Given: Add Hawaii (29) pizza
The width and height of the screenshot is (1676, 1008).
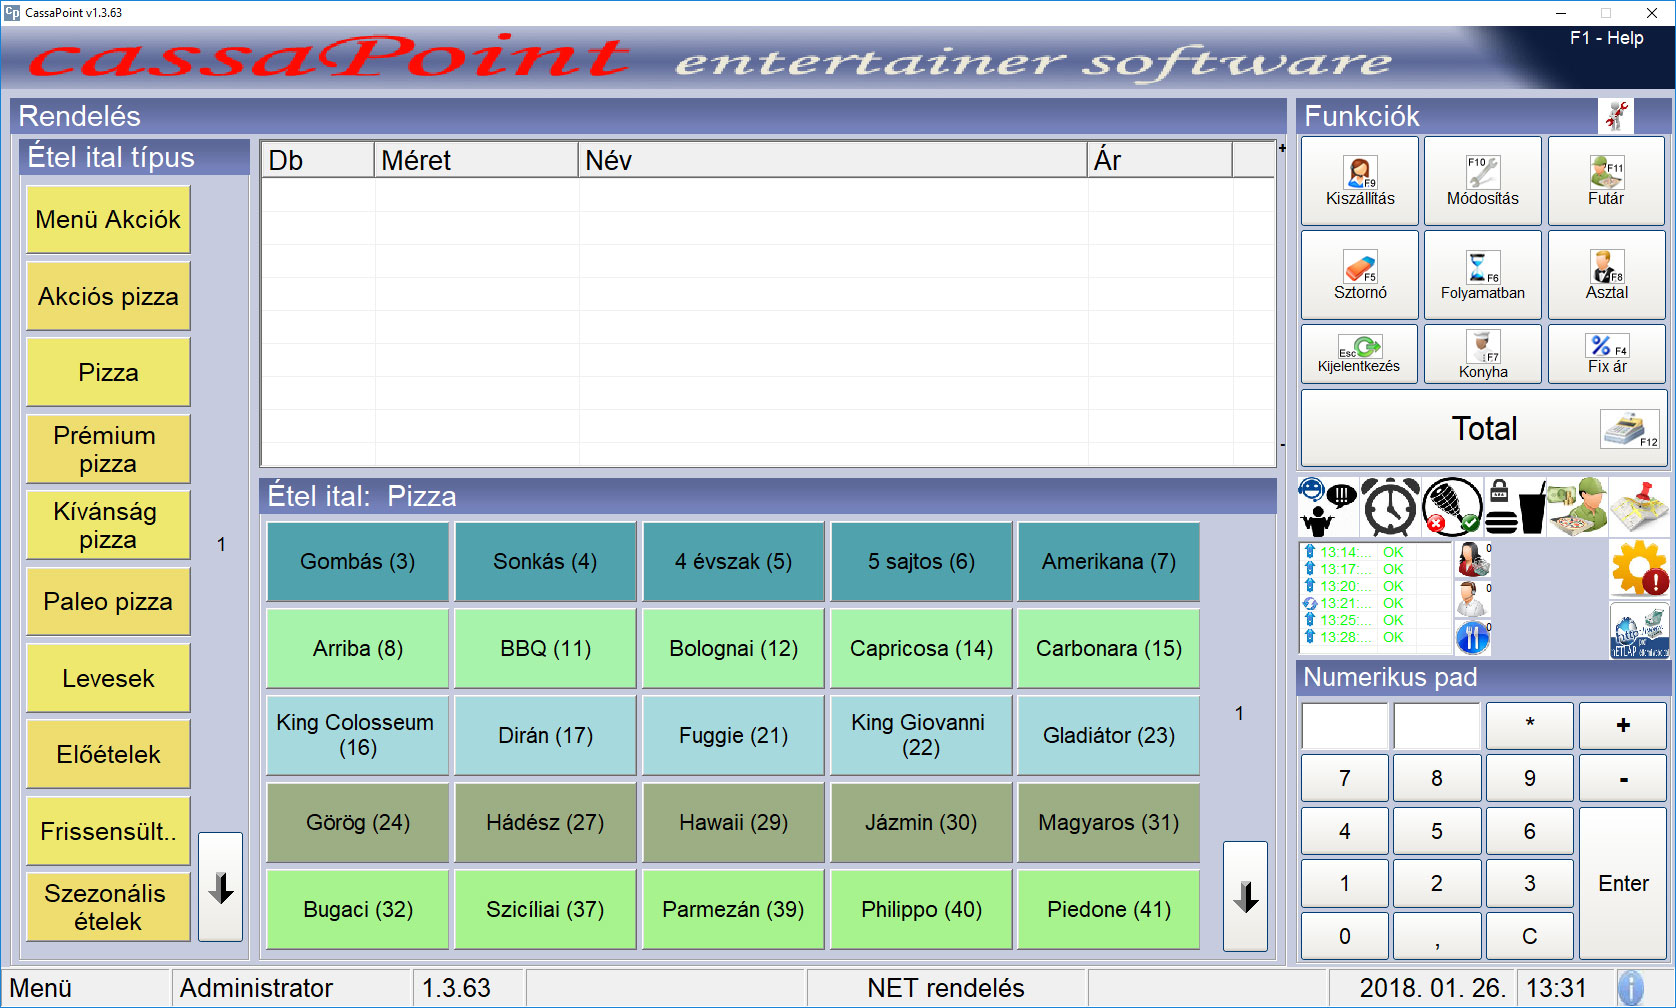Looking at the screenshot, I should pos(733,823).
